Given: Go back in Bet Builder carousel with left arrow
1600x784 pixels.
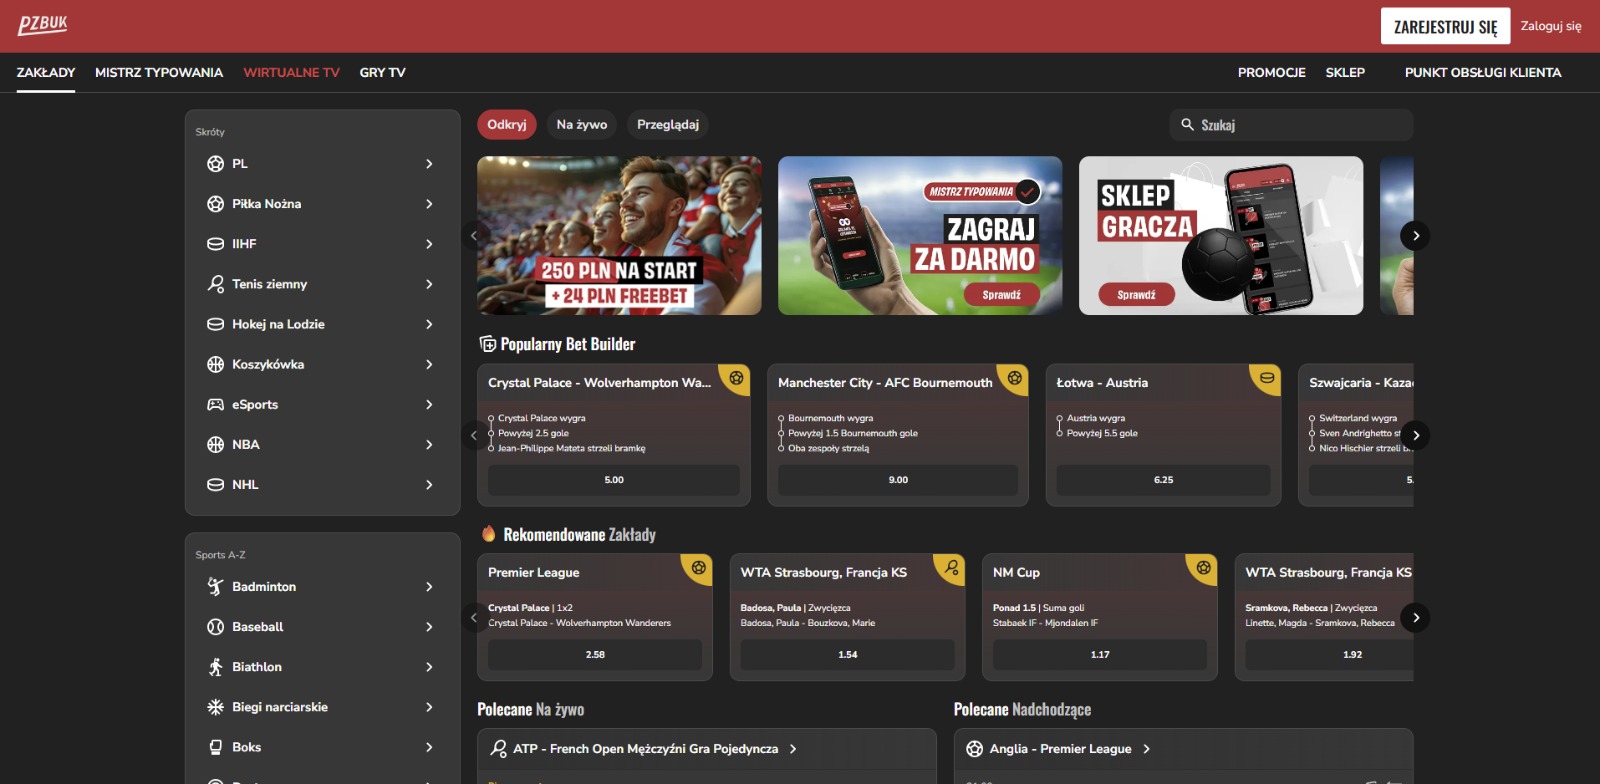Looking at the screenshot, I should [x=474, y=435].
